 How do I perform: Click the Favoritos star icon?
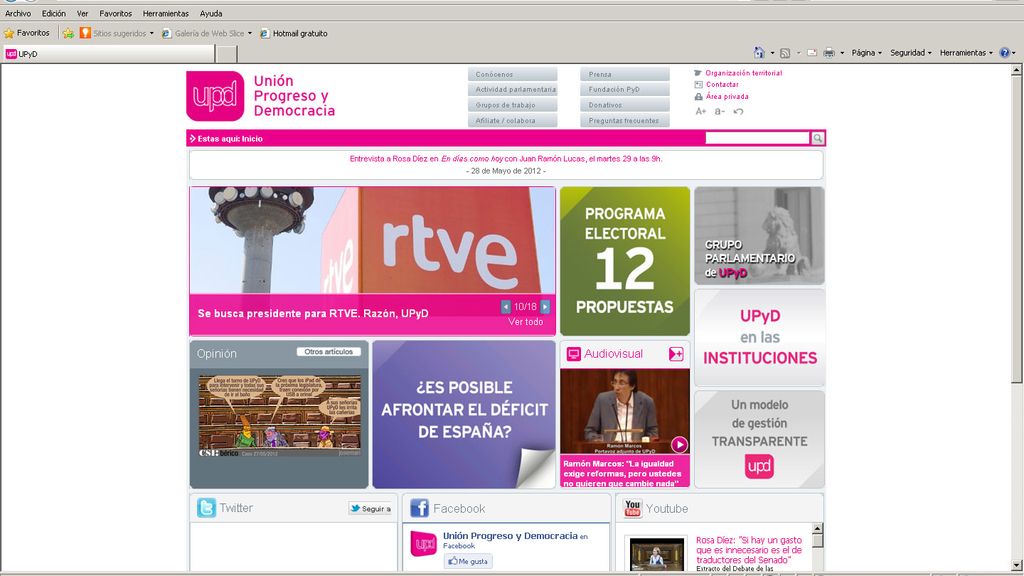[x=9, y=33]
